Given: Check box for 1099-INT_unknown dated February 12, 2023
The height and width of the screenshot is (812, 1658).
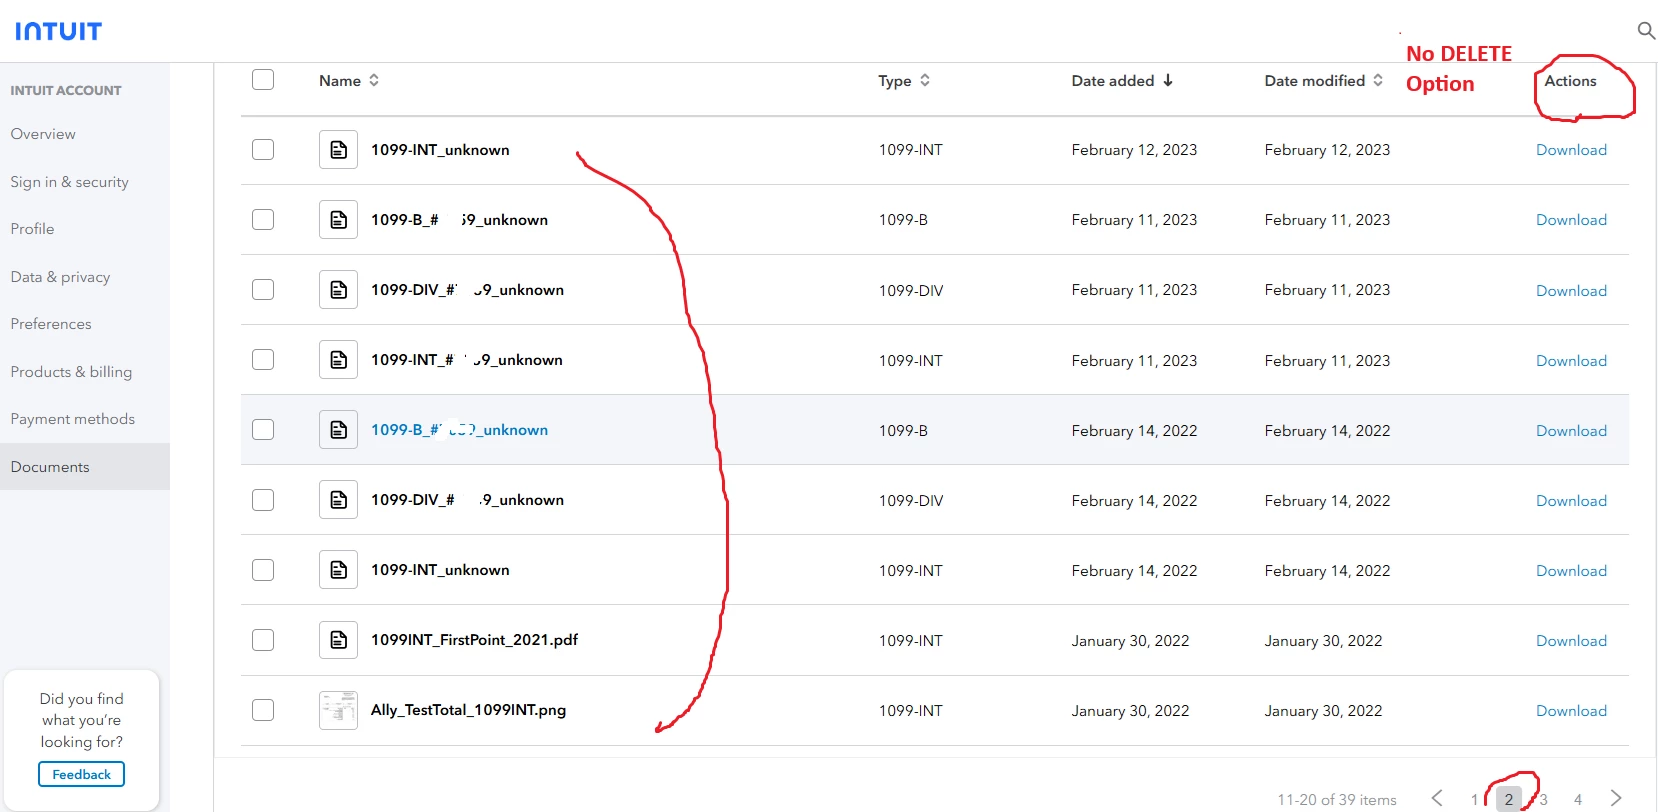Looking at the screenshot, I should (x=263, y=149).
